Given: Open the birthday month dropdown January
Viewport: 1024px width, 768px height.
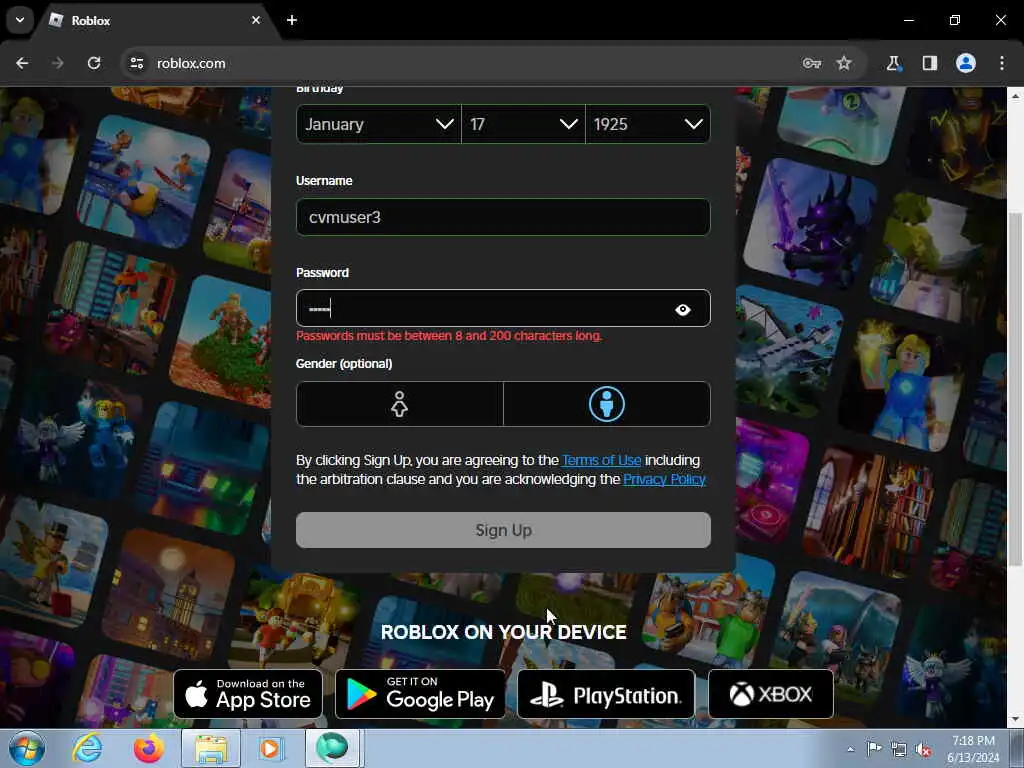Looking at the screenshot, I should [x=379, y=124].
